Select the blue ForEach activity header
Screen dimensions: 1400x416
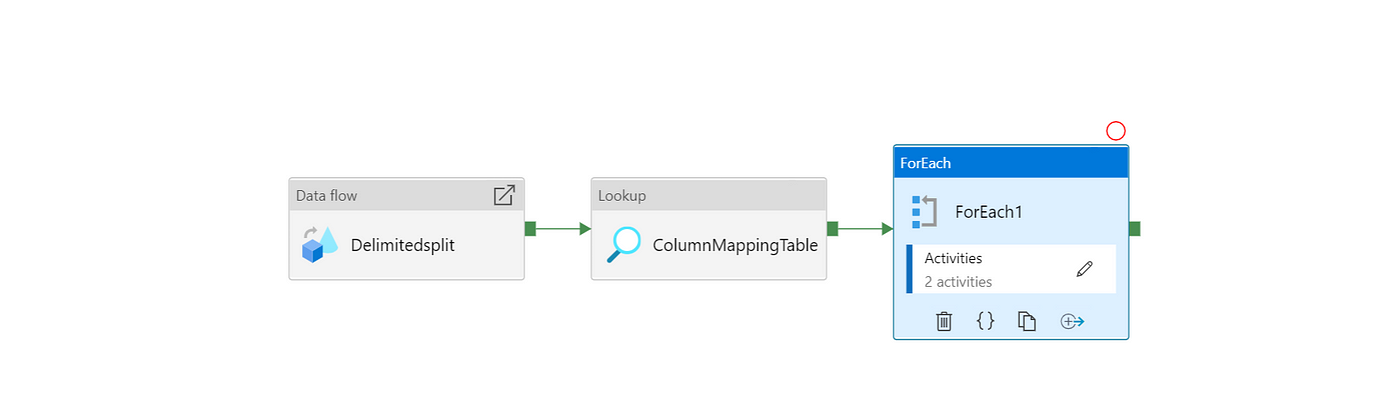point(1011,162)
